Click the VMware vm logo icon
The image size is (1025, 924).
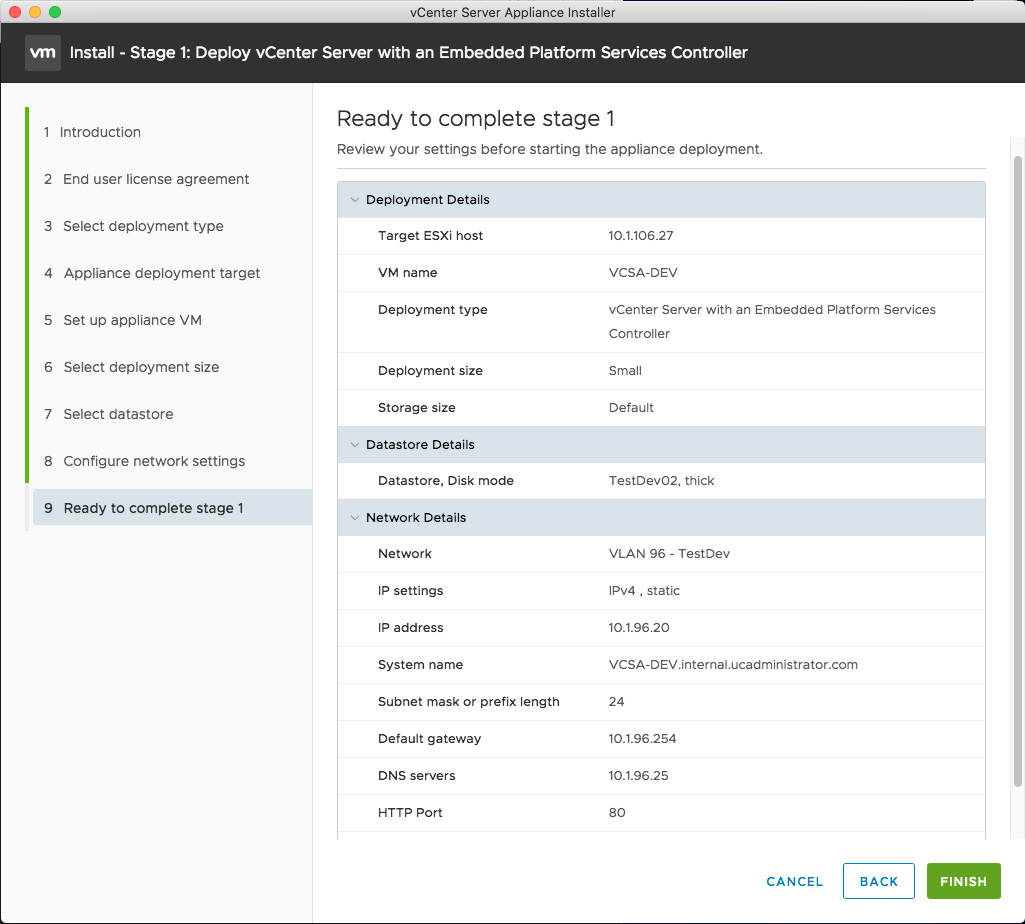coord(42,52)
